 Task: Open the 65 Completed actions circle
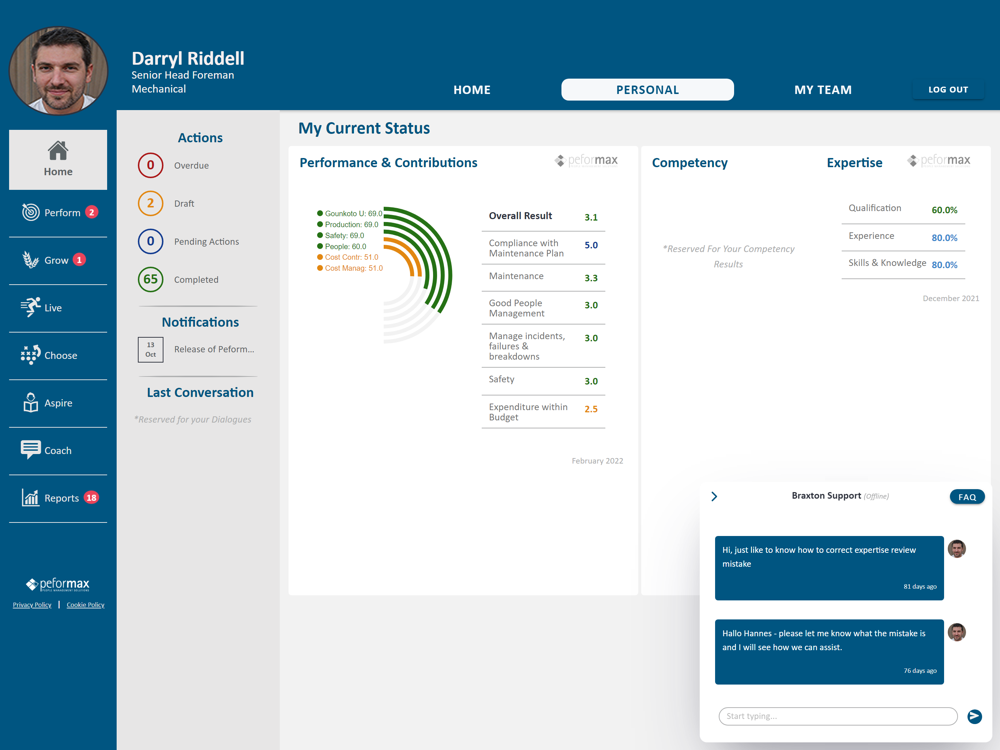151,279
